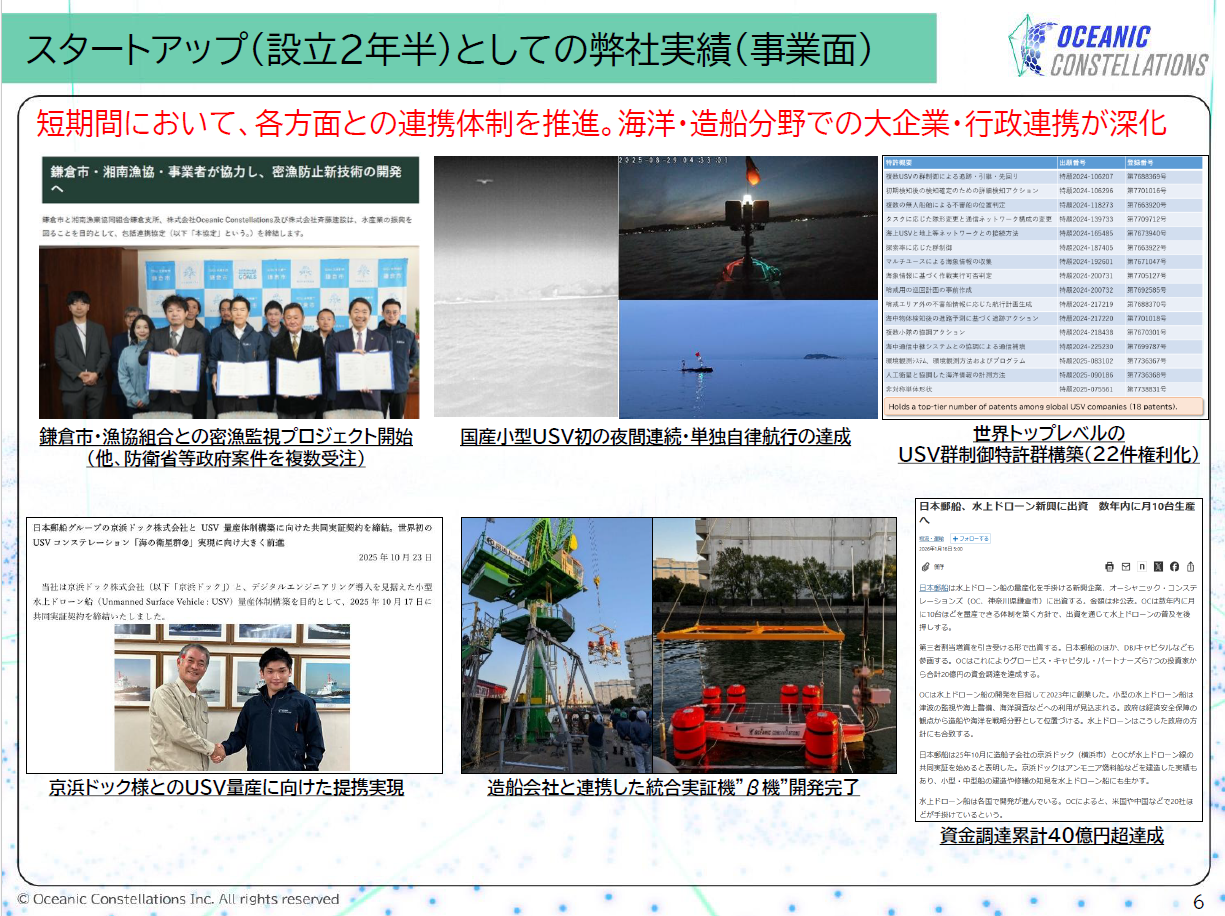Click caption 鎌倉市・漁協組合との密漁監視プロジェクト開始

click(226, 437)
